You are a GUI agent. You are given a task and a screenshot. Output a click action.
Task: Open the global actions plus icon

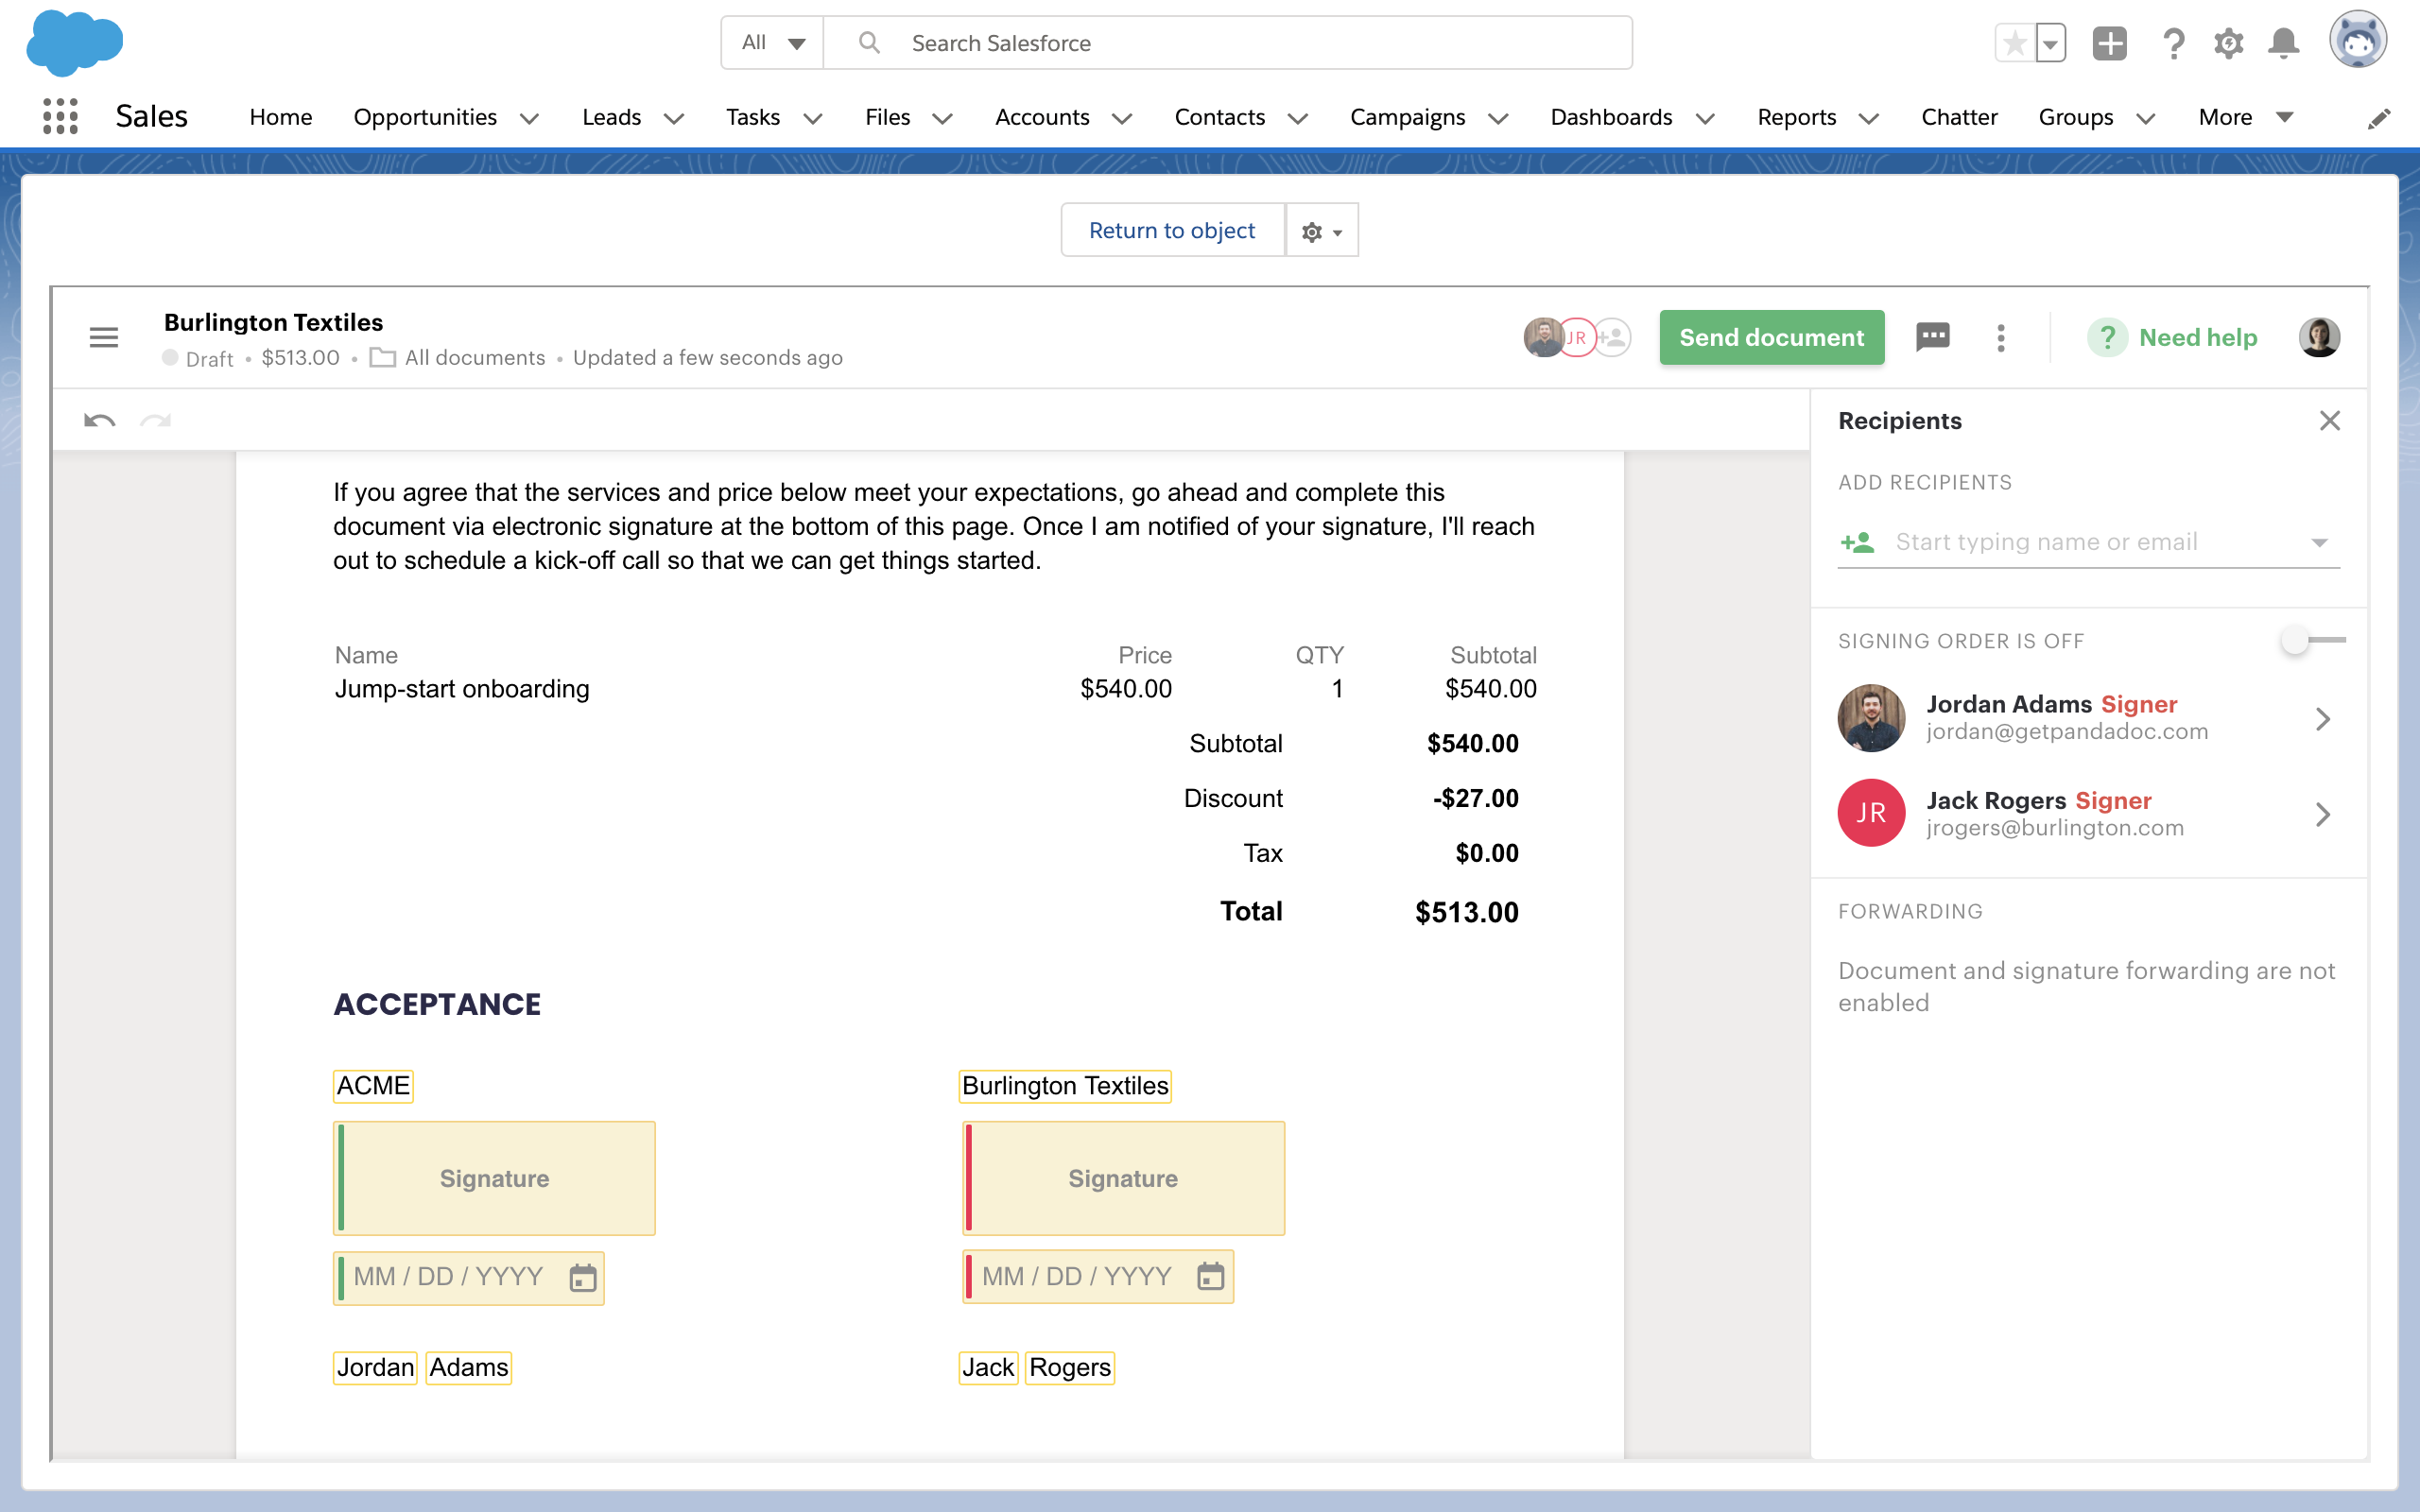pos(2110,43)
